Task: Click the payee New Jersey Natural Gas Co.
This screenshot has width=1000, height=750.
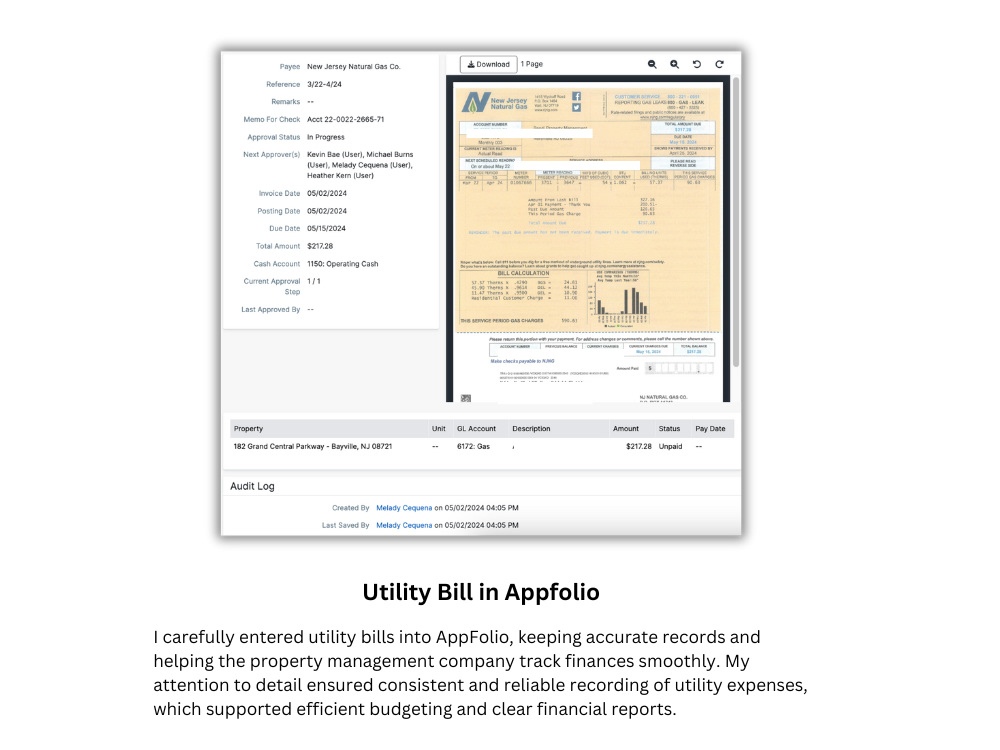Action: click(353, 66)
